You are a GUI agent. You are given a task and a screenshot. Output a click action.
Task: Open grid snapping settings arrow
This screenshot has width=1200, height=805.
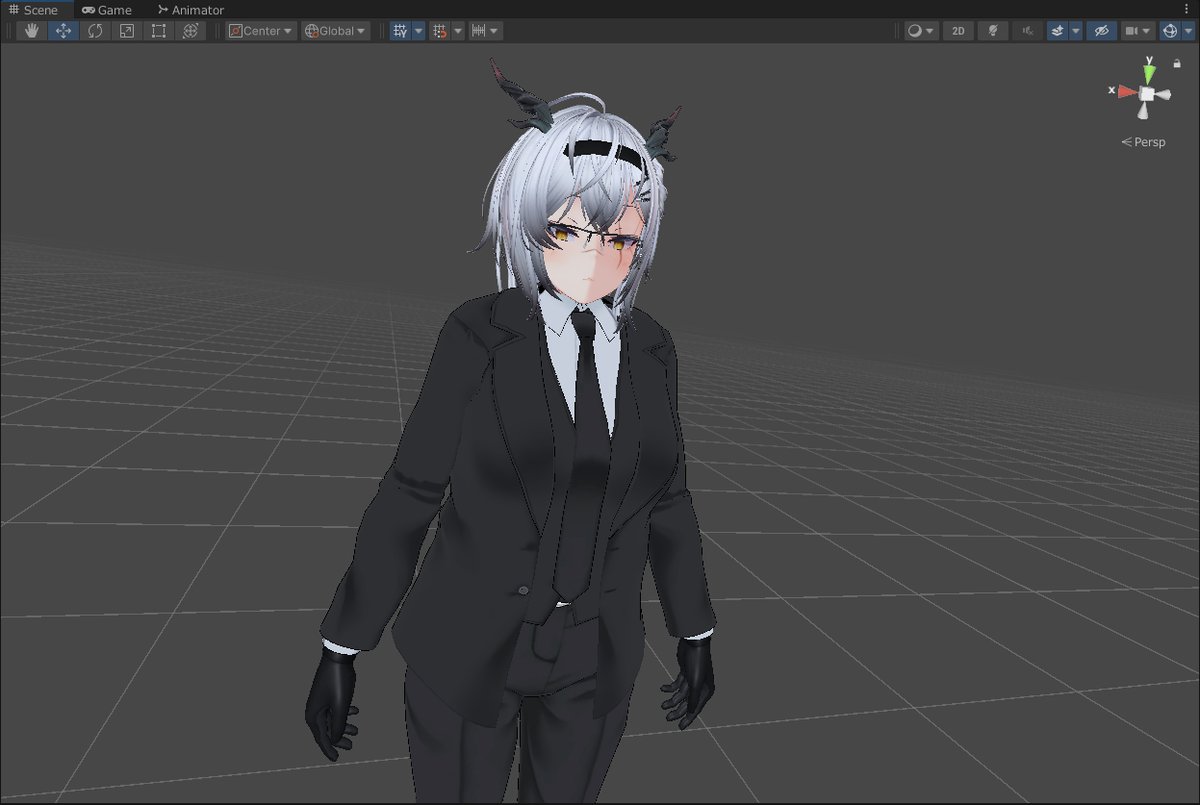(x=457, y=31)
